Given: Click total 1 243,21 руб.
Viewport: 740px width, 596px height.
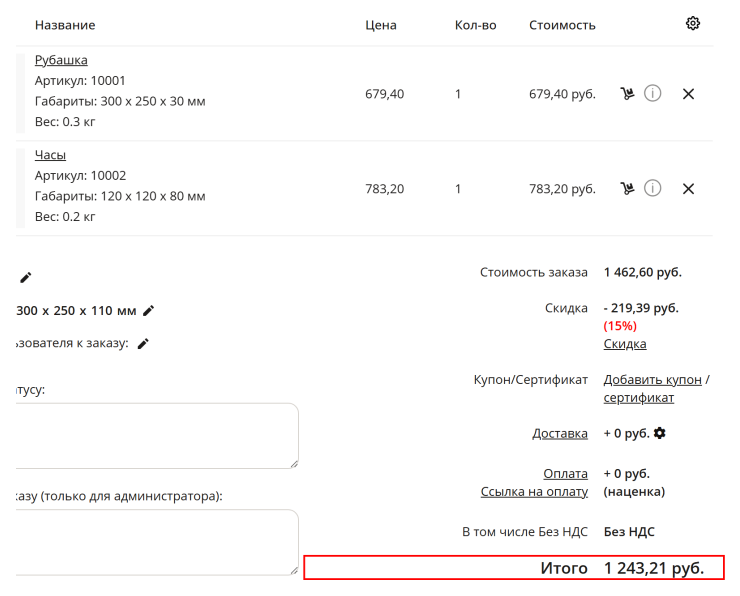Looking at the screenshot, I should point(654,568).
